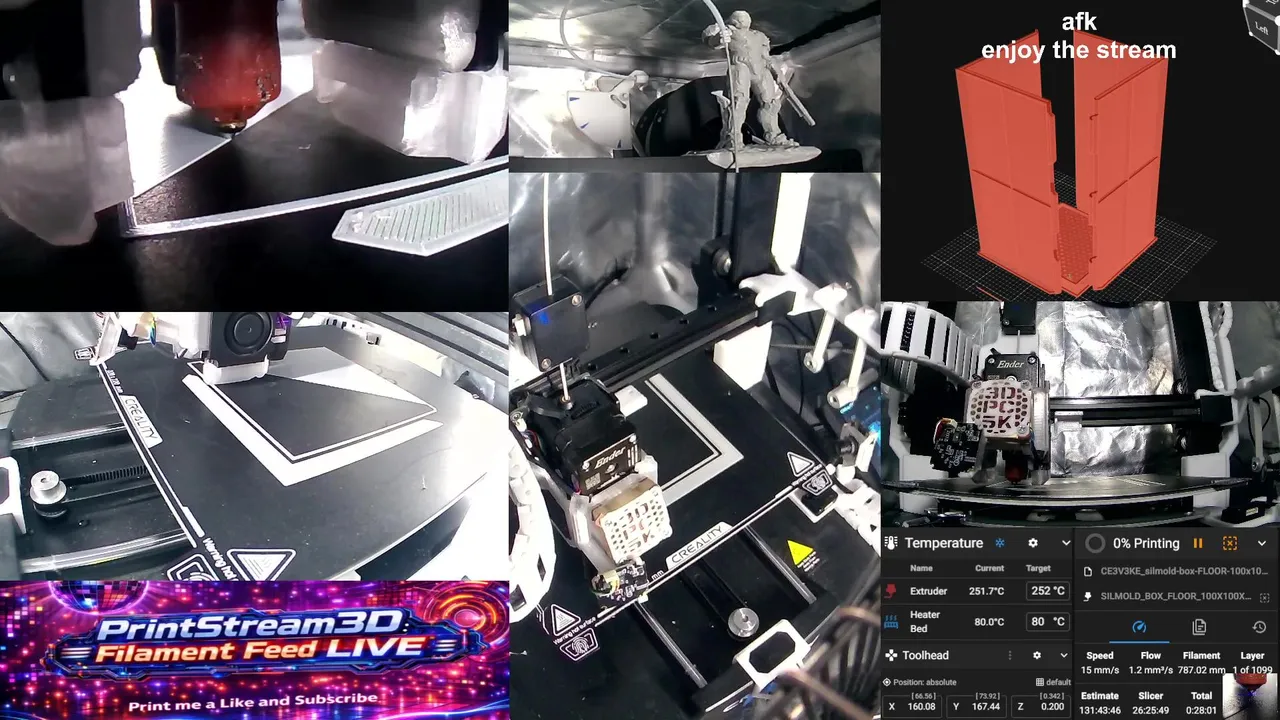Click the blue Heater Bed icon
1280x720 pixels.
[x=890, y=621]
